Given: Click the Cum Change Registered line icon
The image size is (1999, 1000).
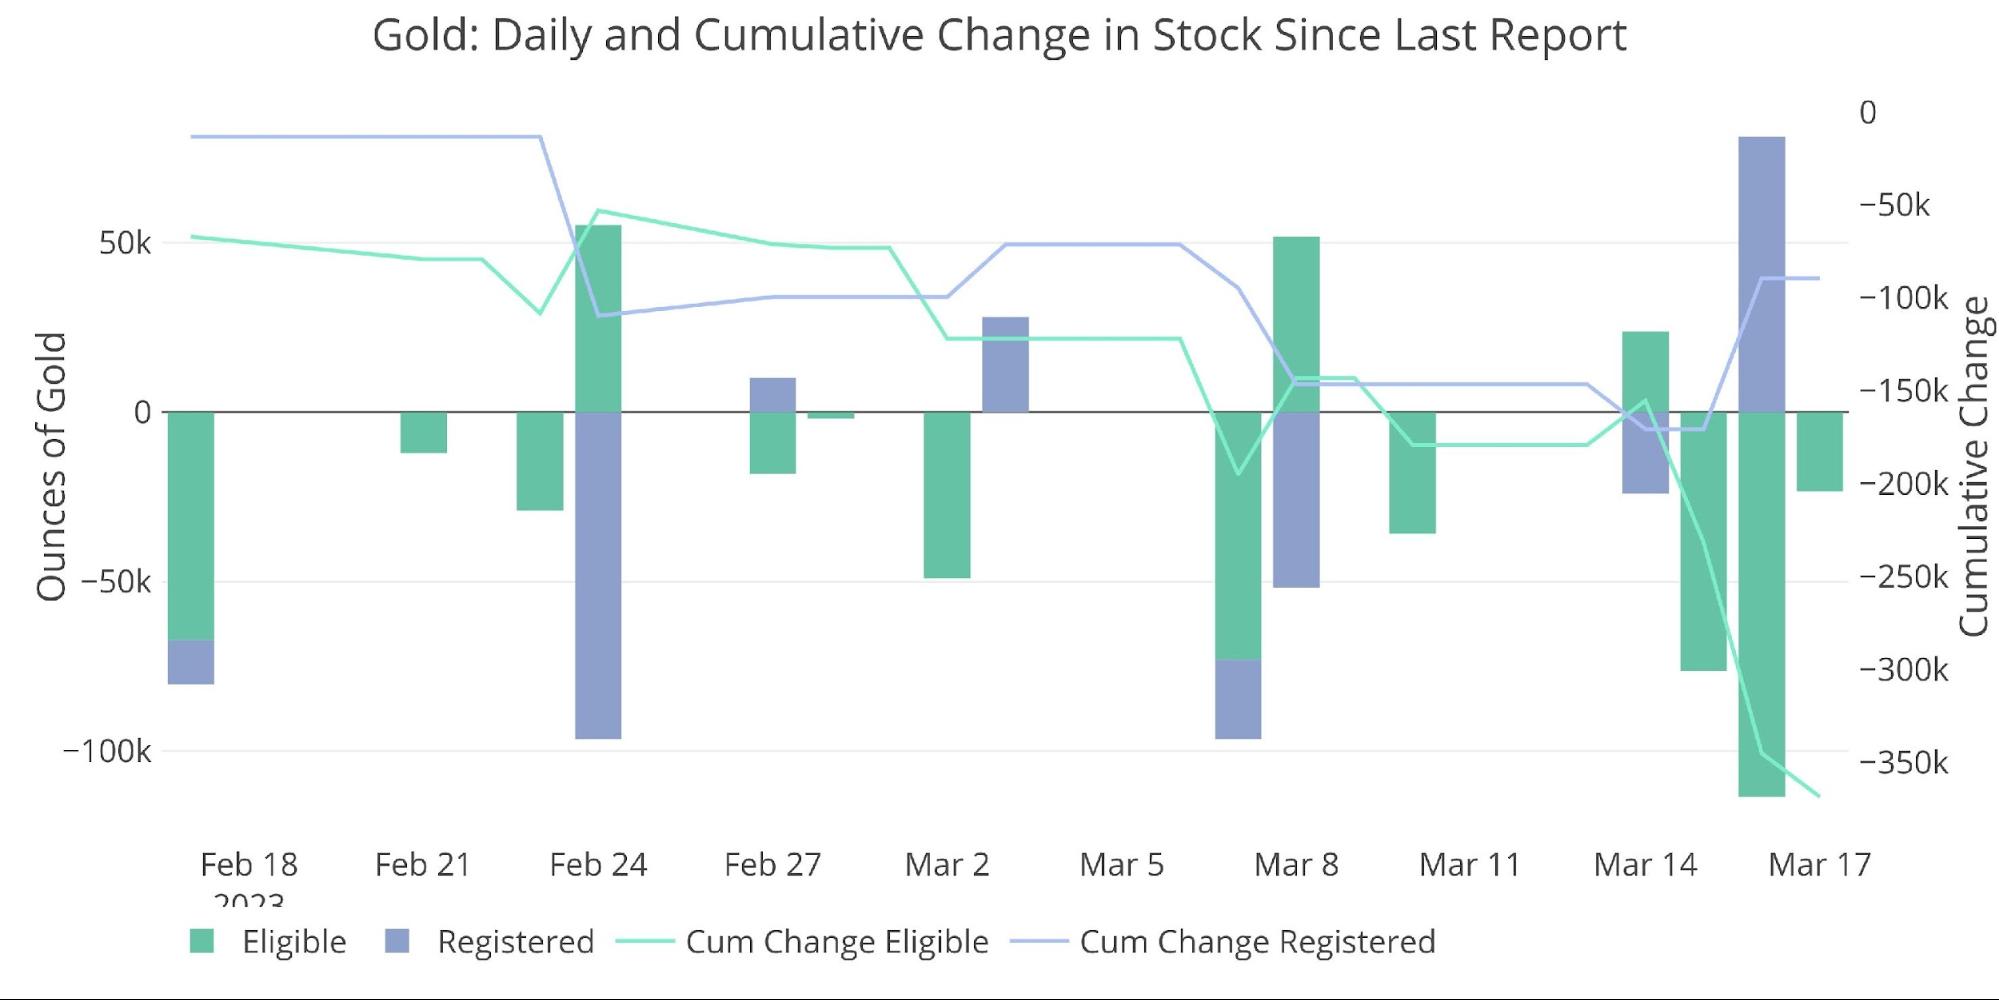Looking at the screenshot, I should pos(1039,941).
